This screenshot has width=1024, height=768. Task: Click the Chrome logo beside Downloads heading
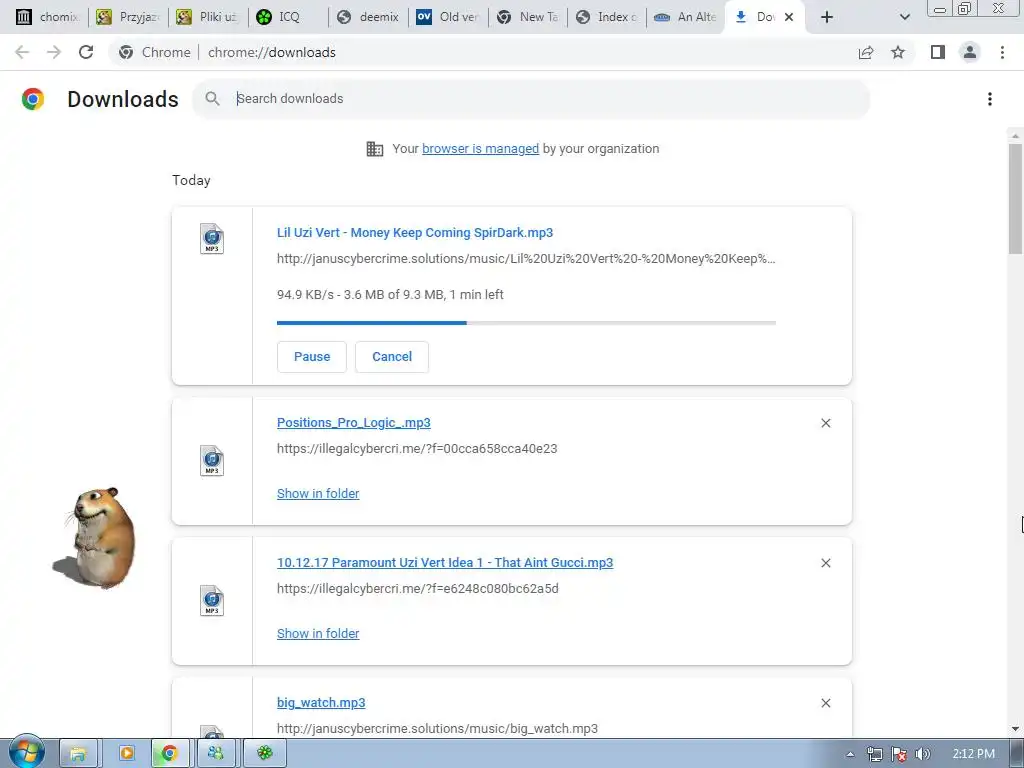click(33, 99)
